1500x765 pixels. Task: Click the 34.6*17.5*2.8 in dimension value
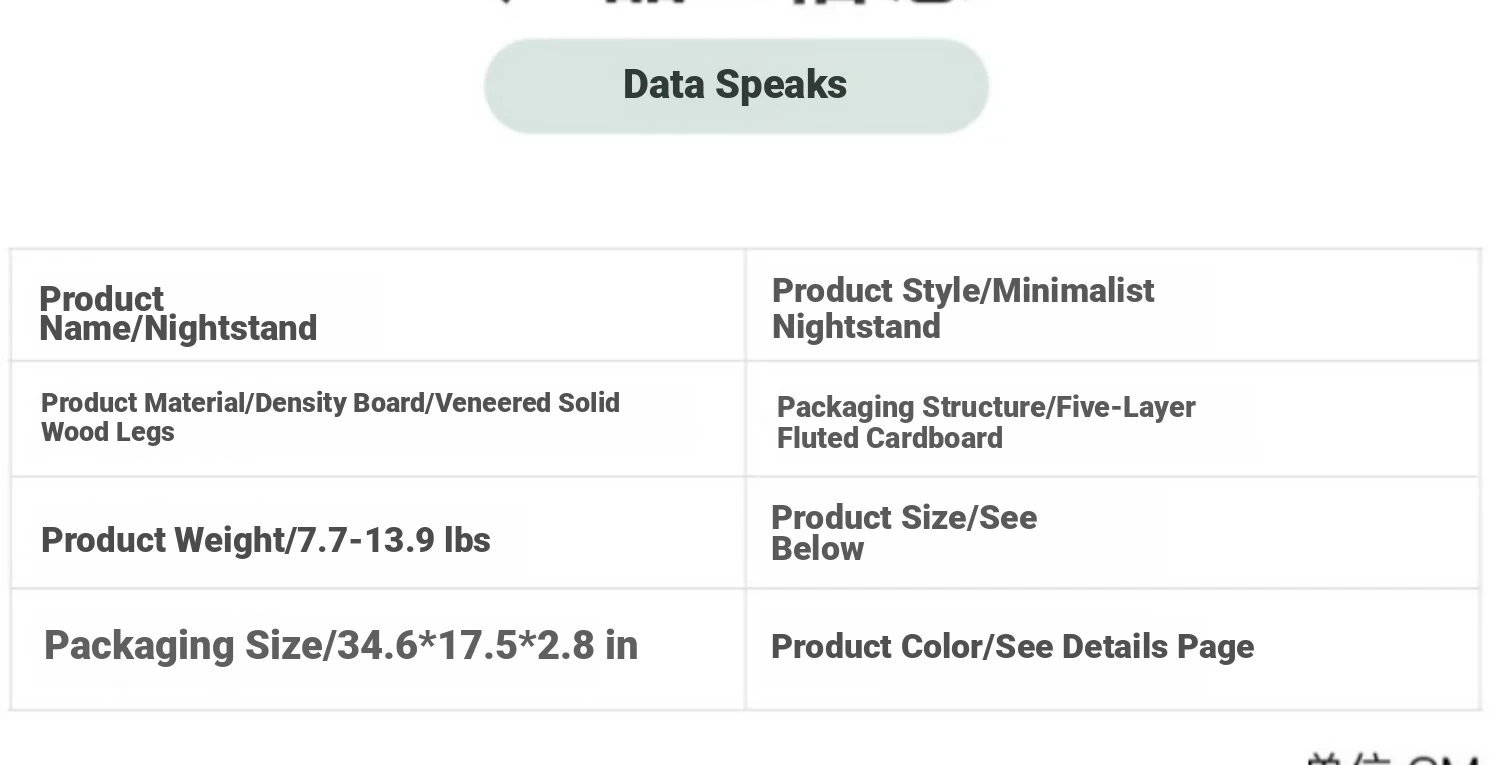(488, 646)
